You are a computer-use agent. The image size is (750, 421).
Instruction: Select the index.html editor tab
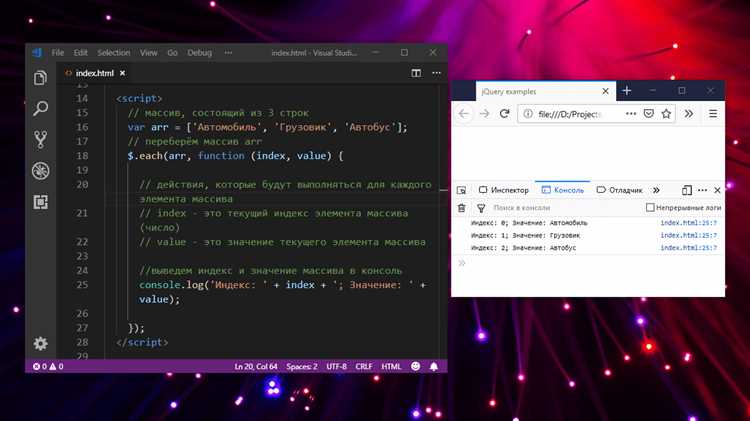94,73
